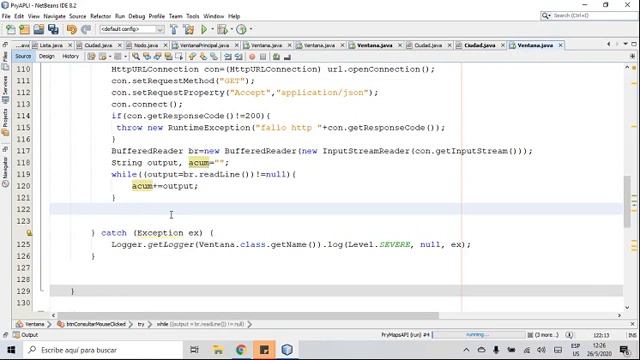Open the Navigate menu
The image size is (640, 360).
tap(54, 16)
